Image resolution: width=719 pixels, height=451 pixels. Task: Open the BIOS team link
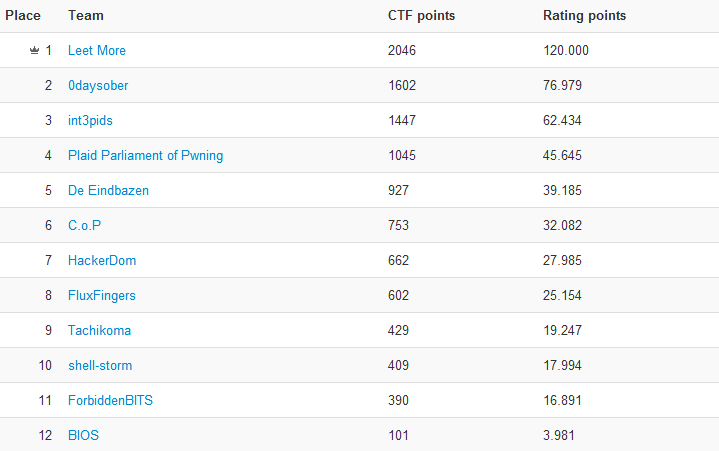pos(83,435)
